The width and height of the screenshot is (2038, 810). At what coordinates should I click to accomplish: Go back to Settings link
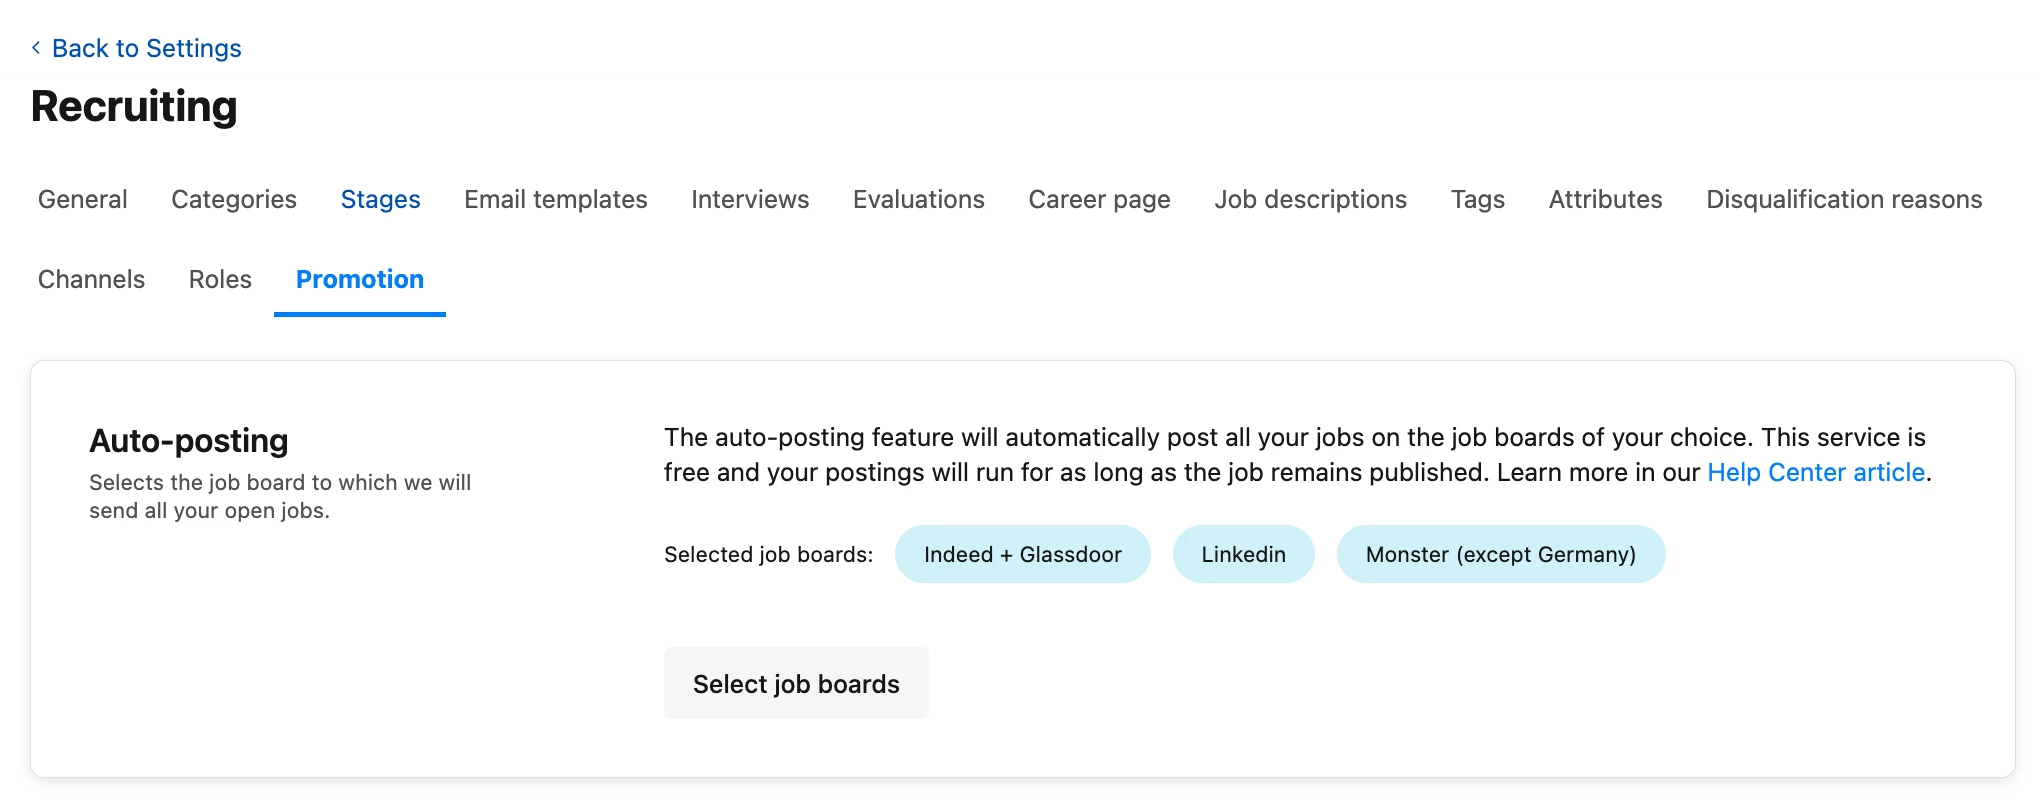[x=146, y=48]
